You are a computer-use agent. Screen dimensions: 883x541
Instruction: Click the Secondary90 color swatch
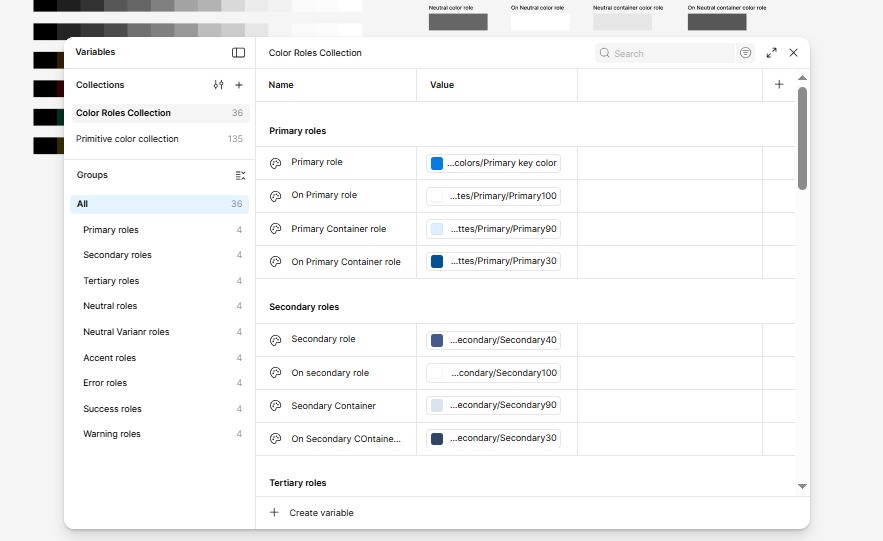437,405
